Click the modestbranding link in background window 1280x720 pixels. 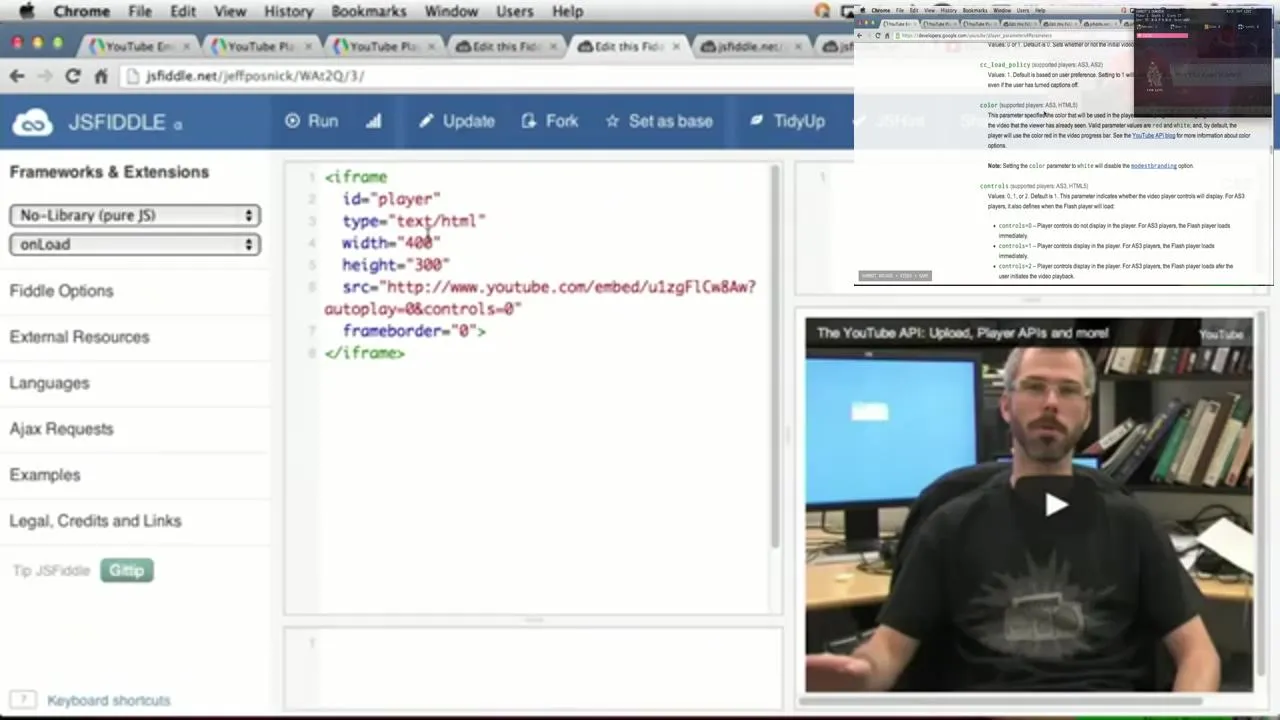pos(1153,166)
